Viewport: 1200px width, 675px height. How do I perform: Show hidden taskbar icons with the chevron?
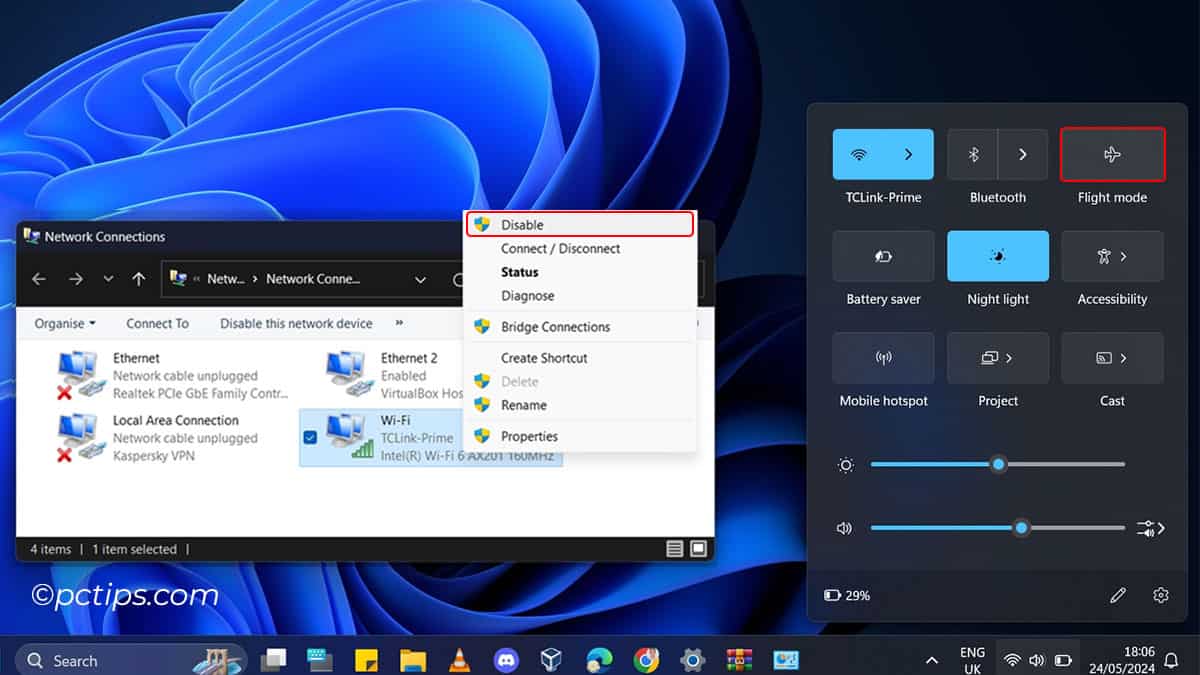click(931, 661)
